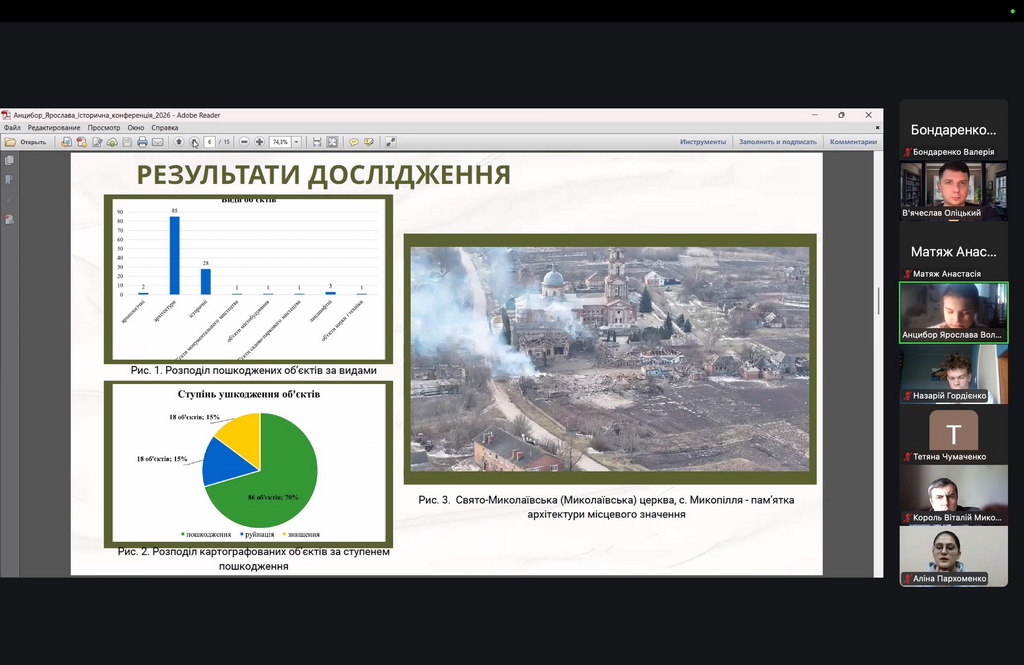The height and width of the screenshot is (665, 1024).
Task: Add a sticky note comment icon
Action: (354, 142)
